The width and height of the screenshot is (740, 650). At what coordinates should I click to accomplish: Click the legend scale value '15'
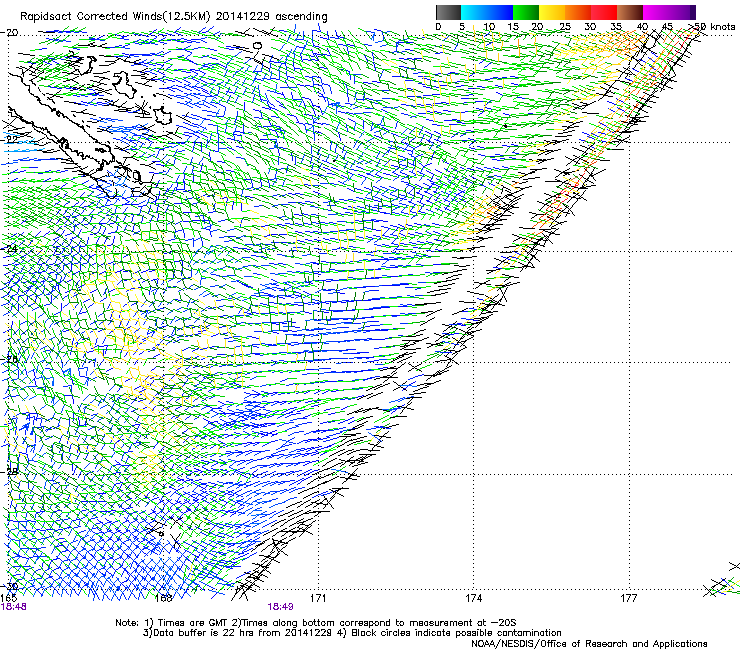(x=513, y=27)
